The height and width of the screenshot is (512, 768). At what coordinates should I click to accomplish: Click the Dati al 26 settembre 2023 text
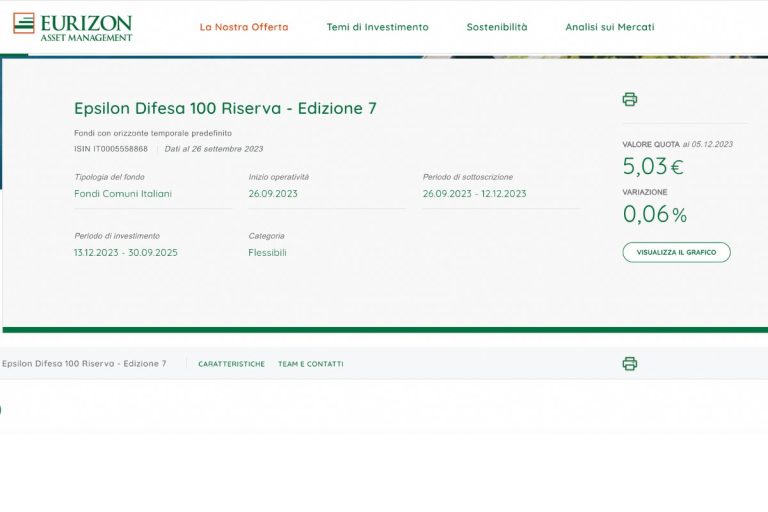click(x=214, y=148)
